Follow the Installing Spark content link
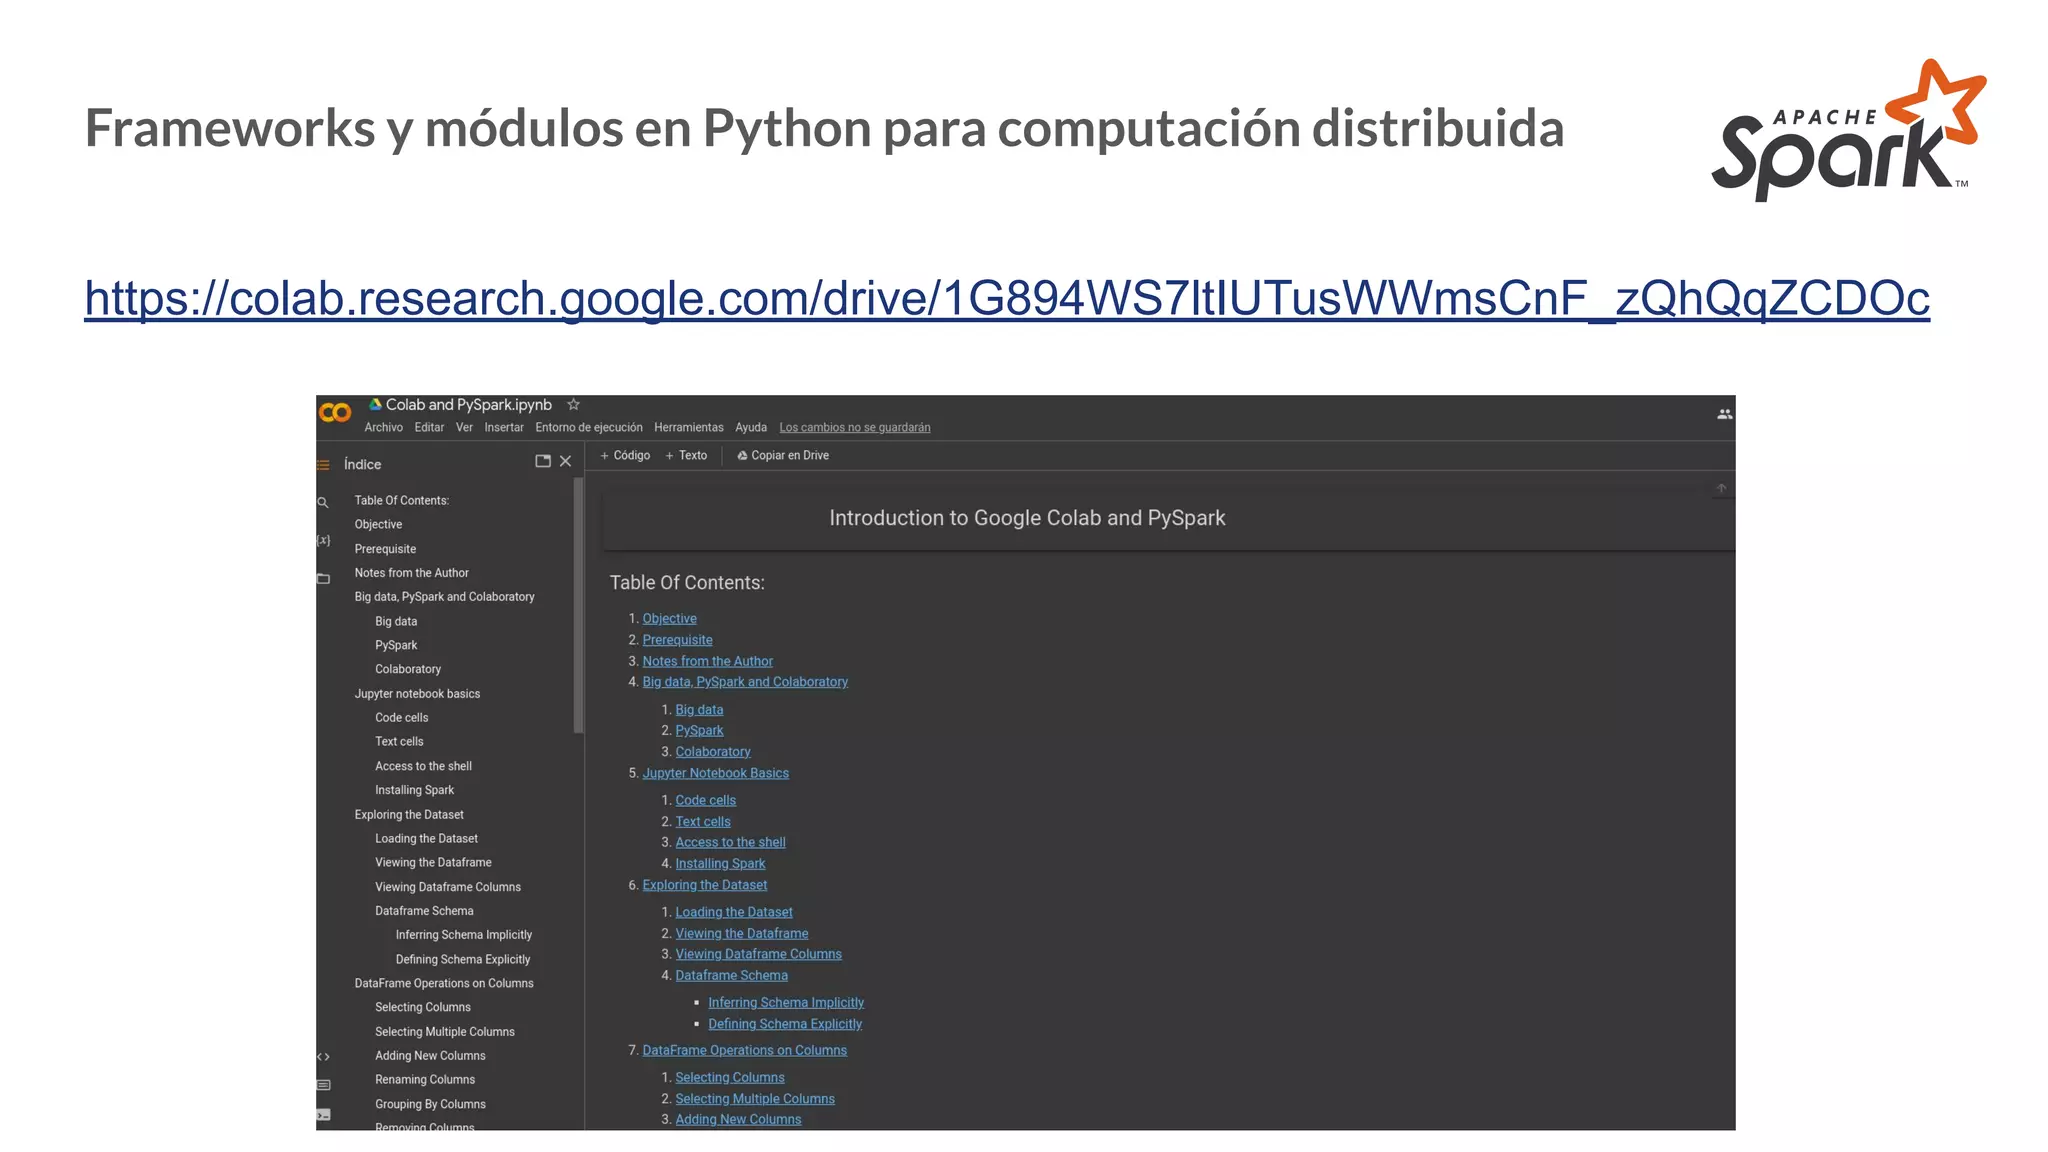The width and height of the screenshot is (2048, 1152). click(720, 864)
